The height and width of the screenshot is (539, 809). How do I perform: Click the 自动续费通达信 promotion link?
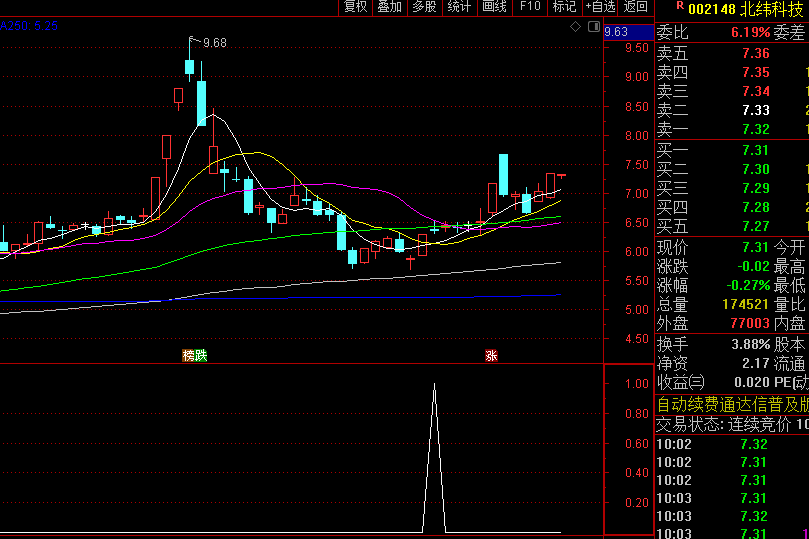click(732, 405)
